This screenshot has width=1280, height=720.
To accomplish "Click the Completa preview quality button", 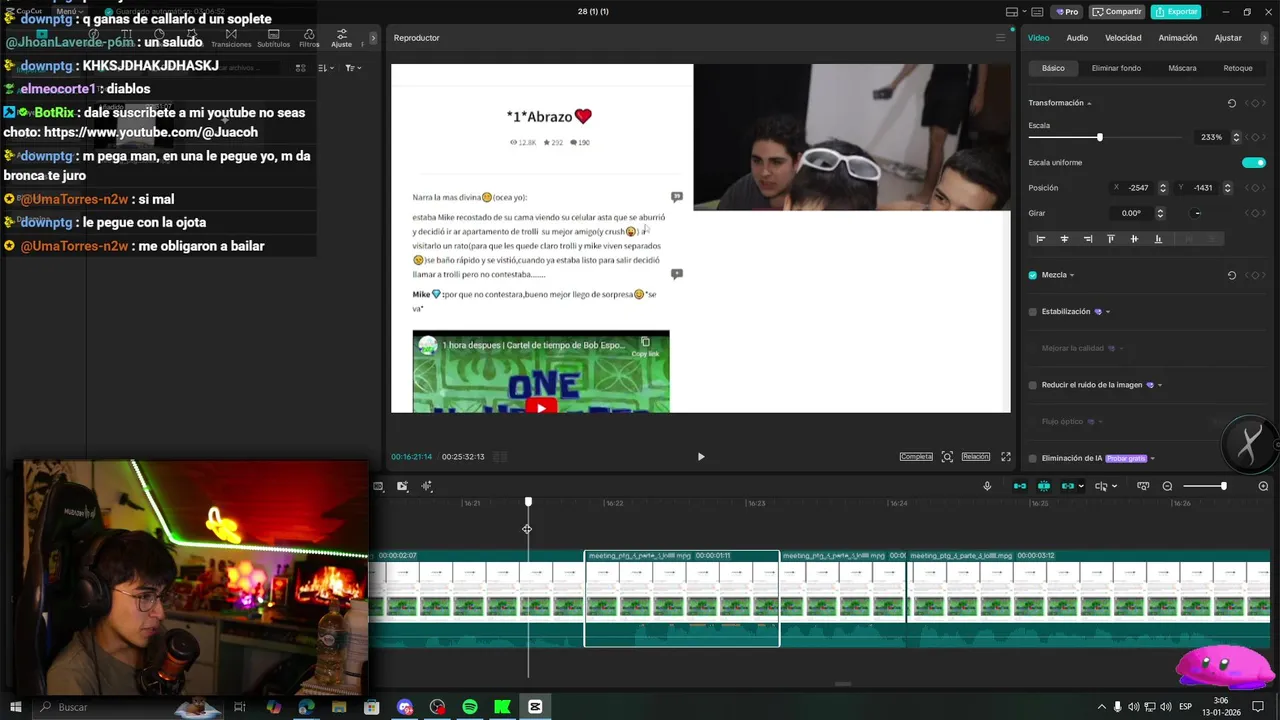I will [x=916, y=457].
